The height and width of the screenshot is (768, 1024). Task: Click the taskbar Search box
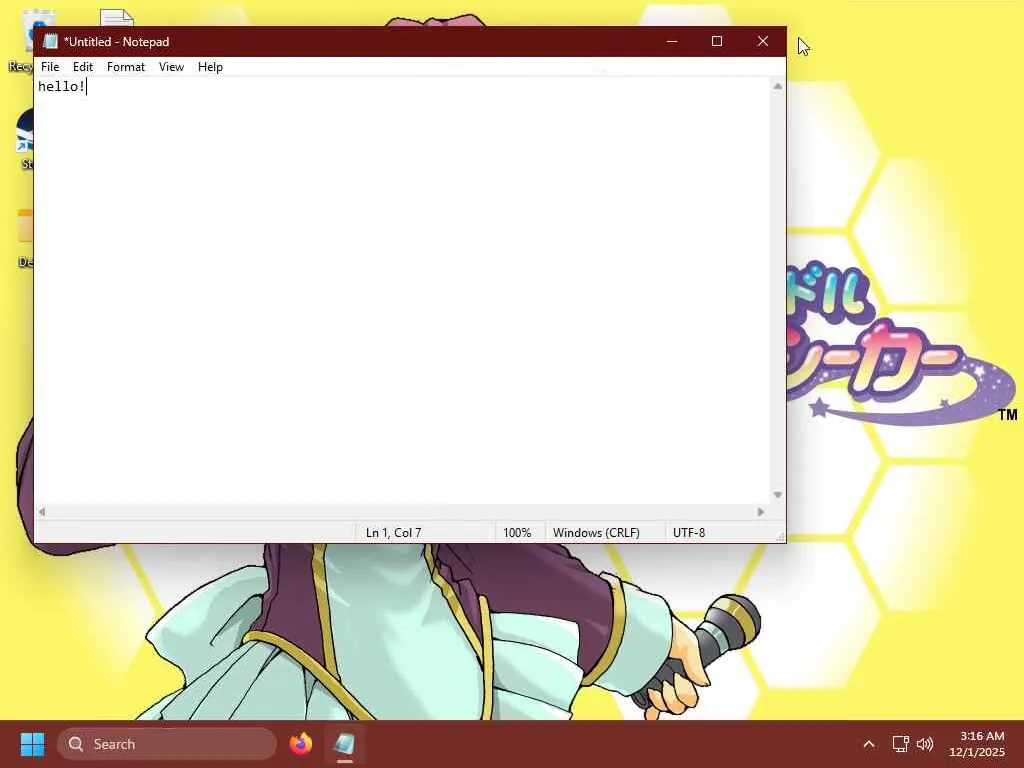click(x=167, y=744)
